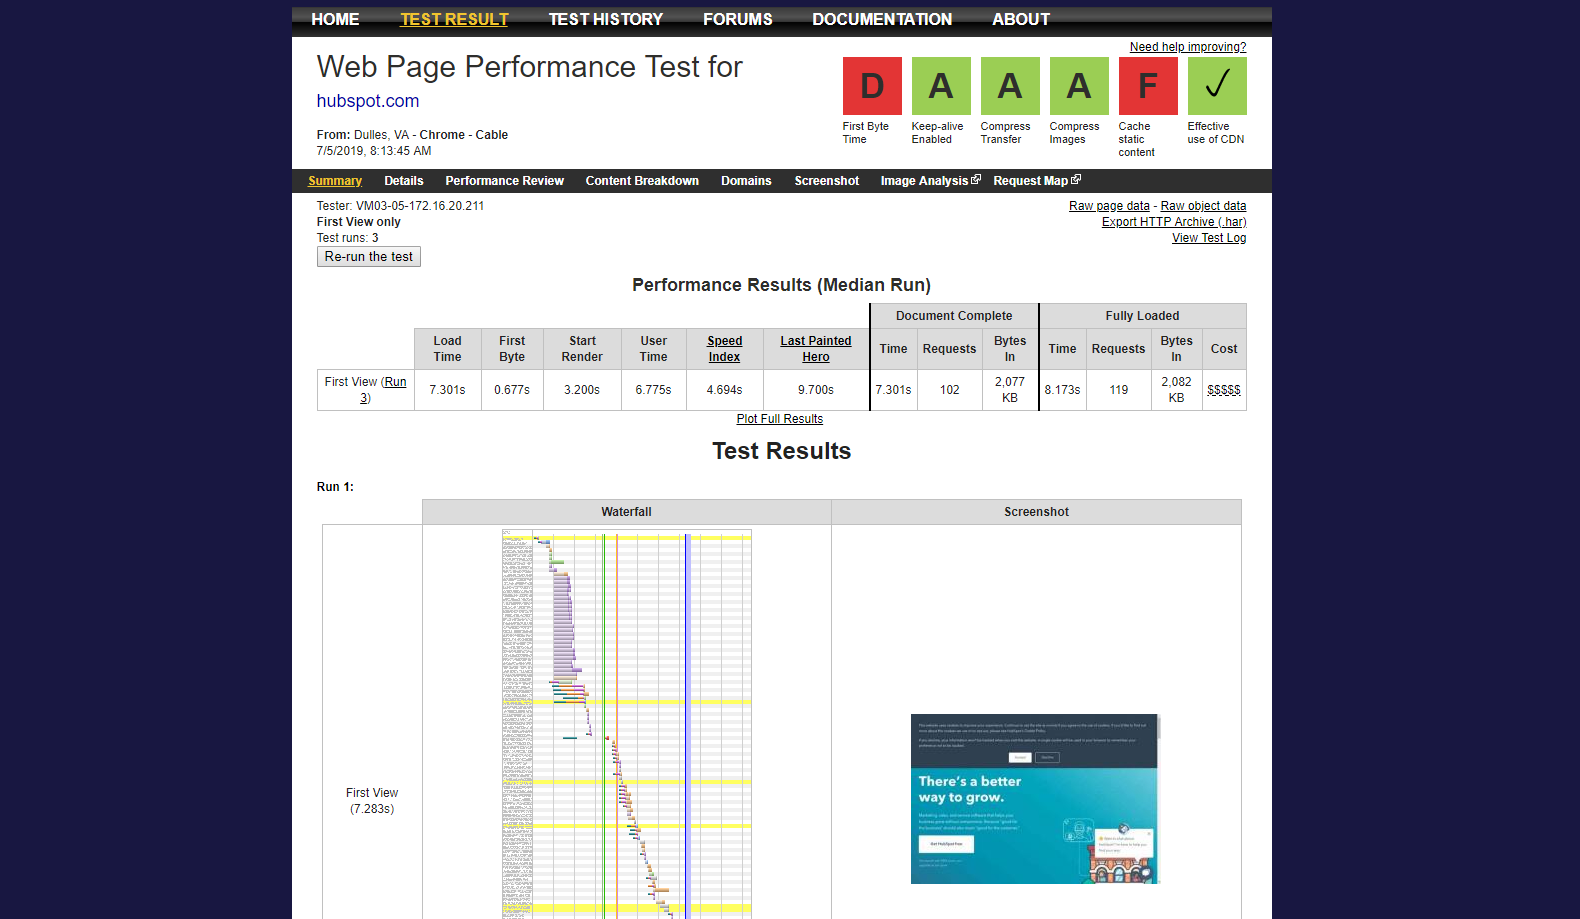Click the Load Time value 7.301s
This screenshot has width=1580, height=919.
coord(447,390)
